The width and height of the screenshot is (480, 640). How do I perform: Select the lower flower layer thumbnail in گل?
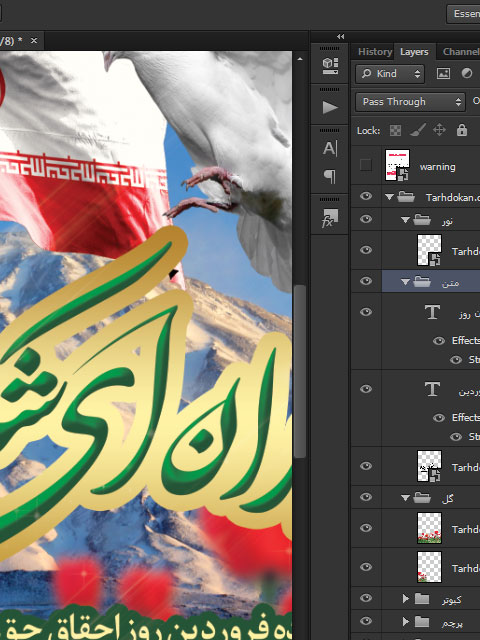click(x=429, y=567)
